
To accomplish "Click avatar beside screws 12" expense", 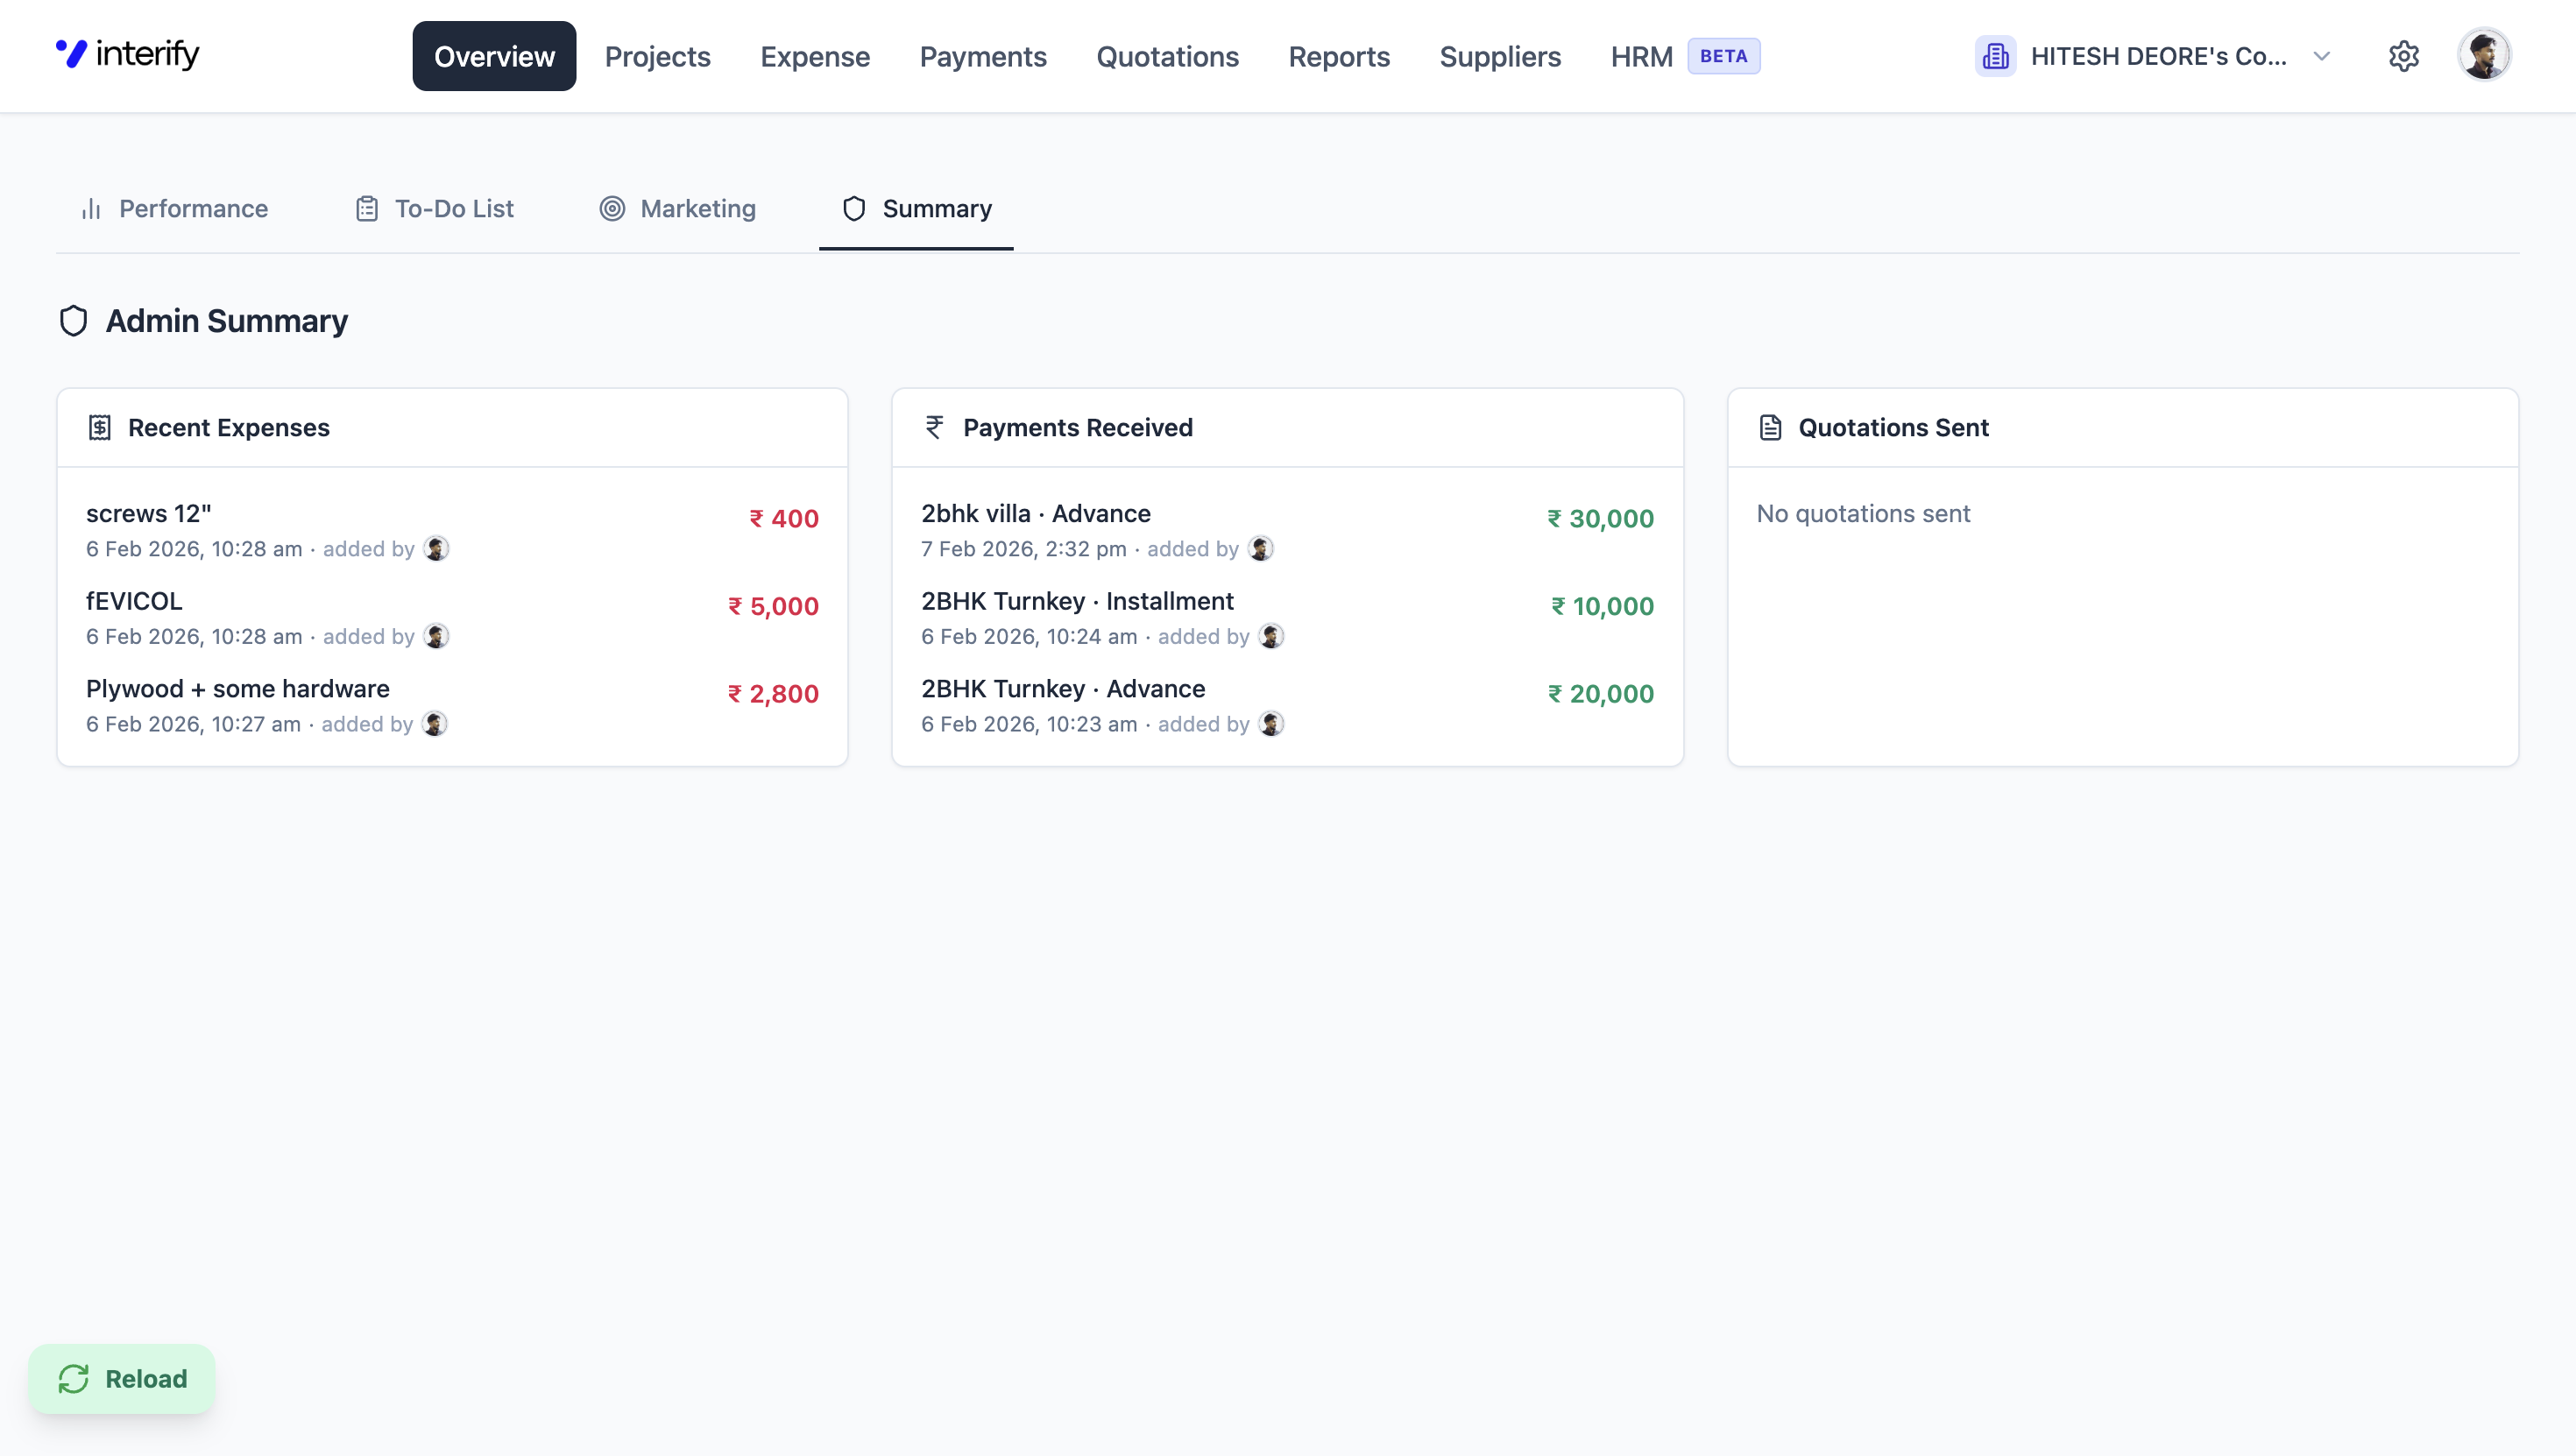I will (x=436, y=549).
